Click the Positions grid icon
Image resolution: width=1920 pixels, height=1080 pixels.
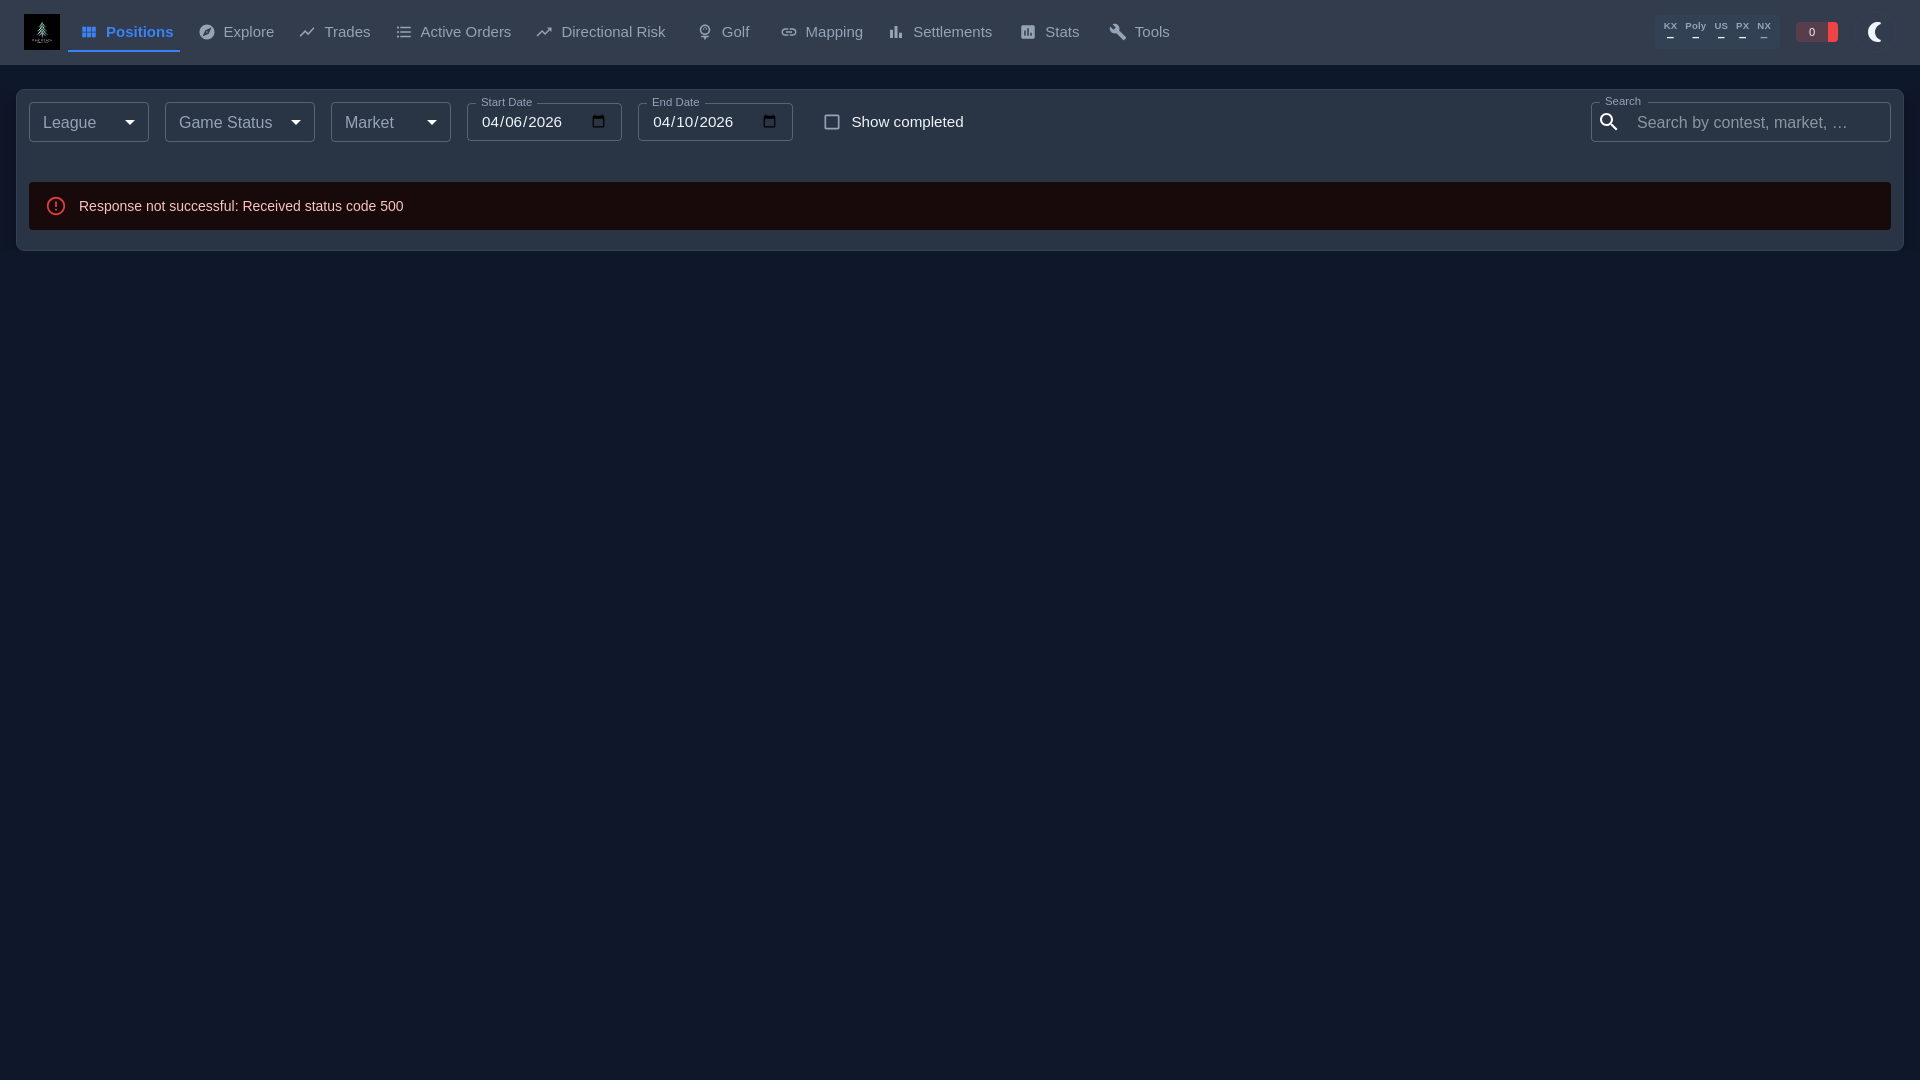point(89,32)
